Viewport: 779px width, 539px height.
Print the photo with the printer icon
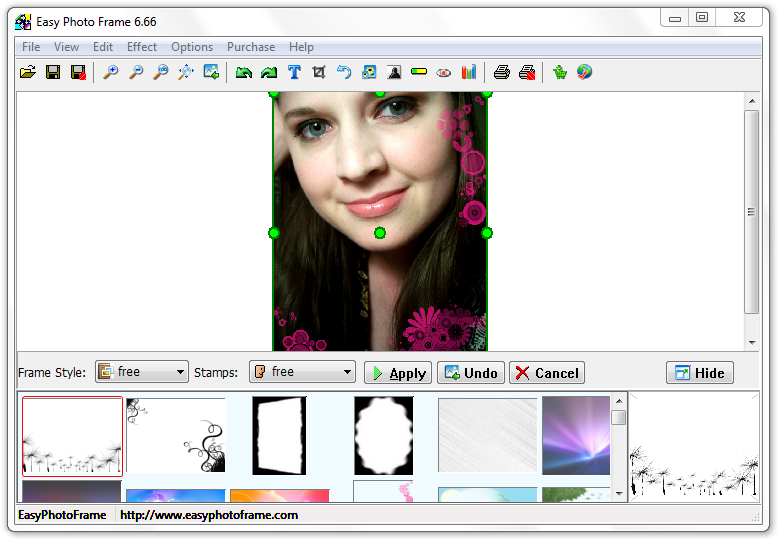502,73
